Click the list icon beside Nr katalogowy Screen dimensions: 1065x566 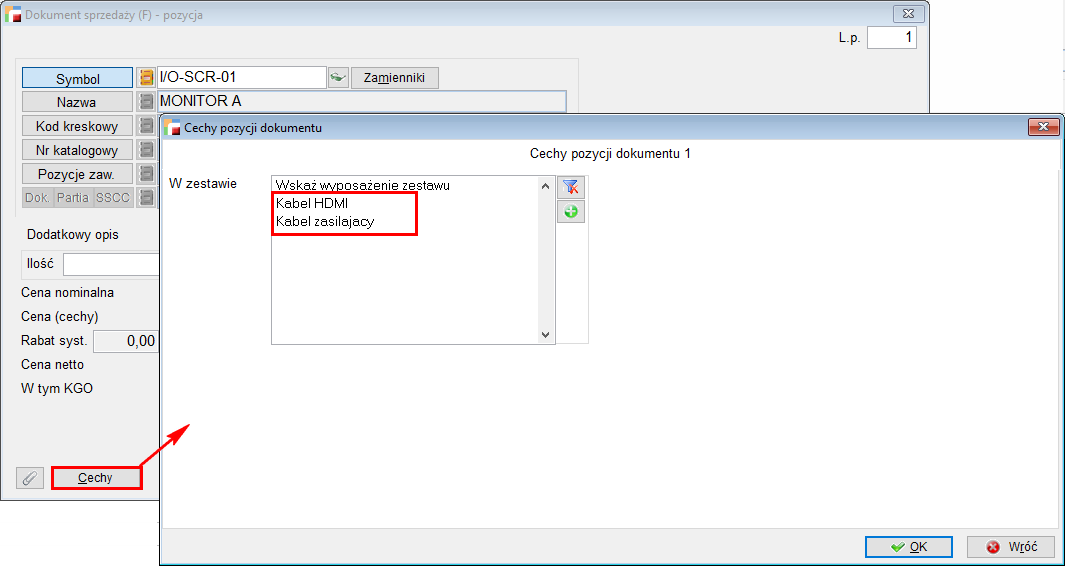tap(145, 150)
